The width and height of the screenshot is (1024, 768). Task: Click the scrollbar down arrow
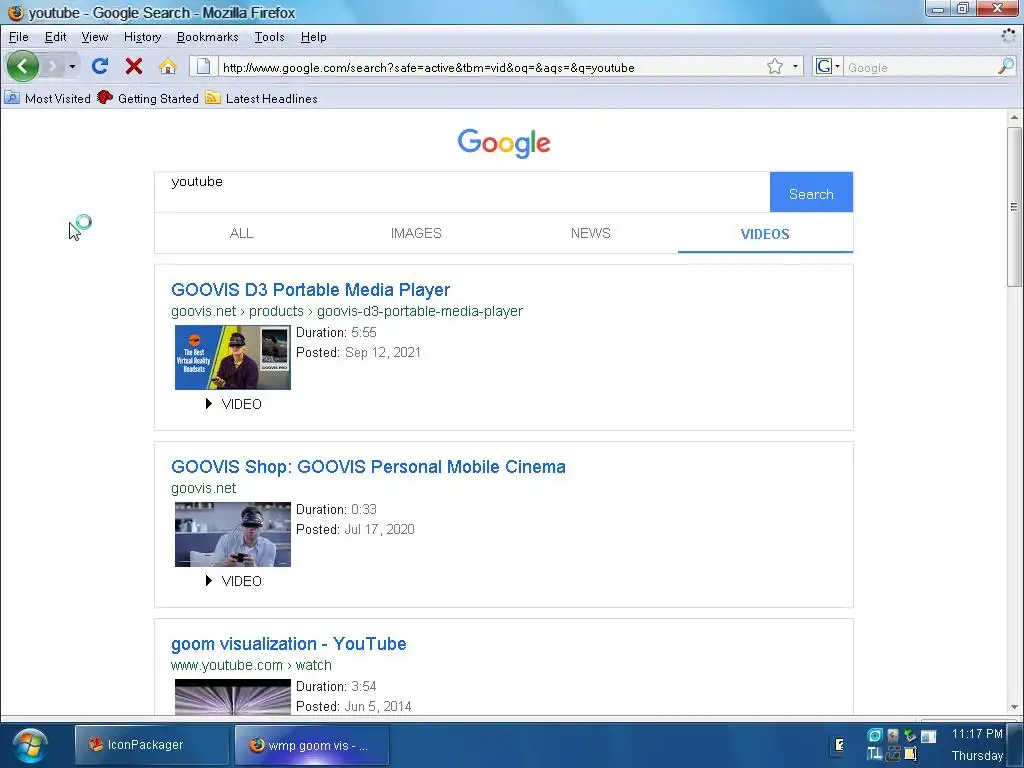click(x=1014, y=707)
